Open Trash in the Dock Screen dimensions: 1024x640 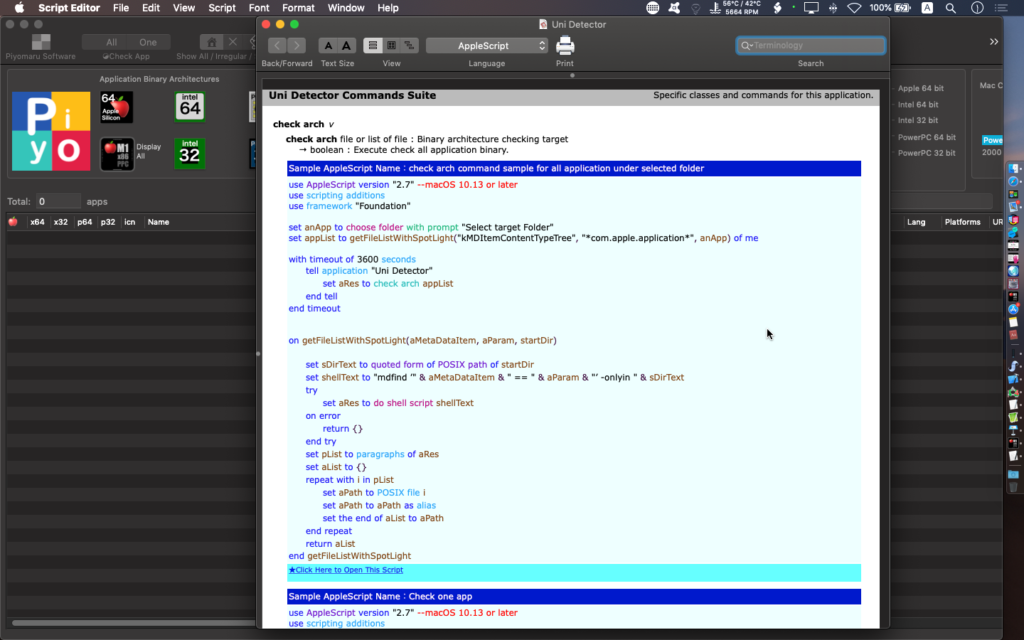(1014, 487)
